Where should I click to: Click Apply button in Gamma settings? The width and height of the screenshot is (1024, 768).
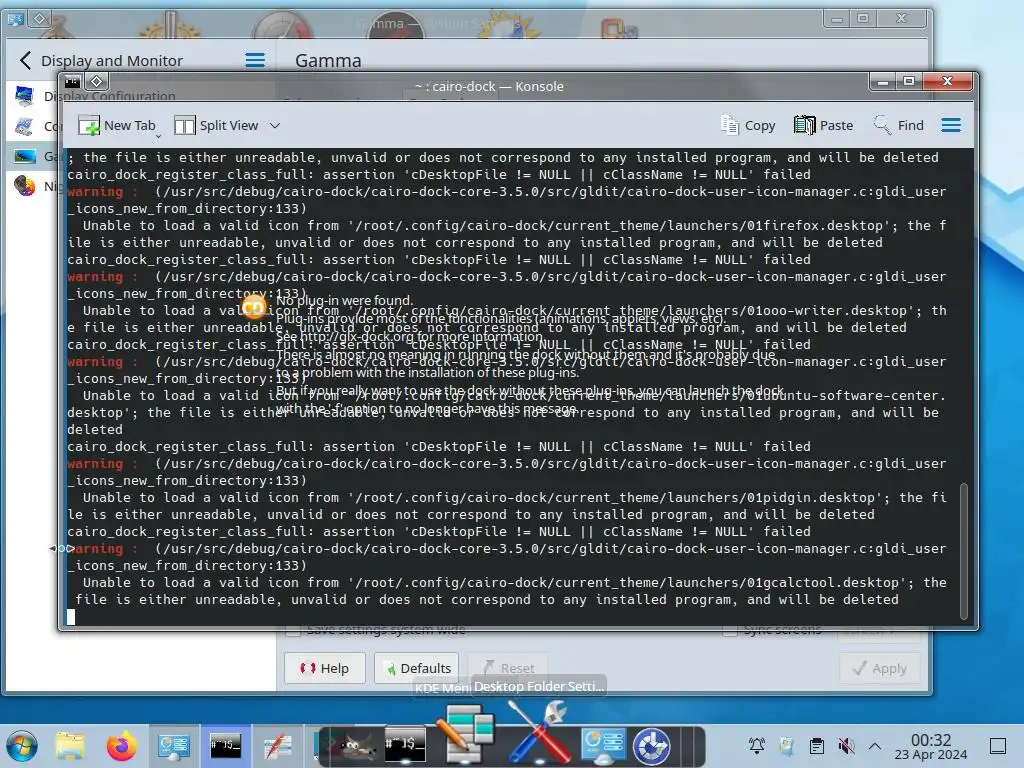pos(880,668)
